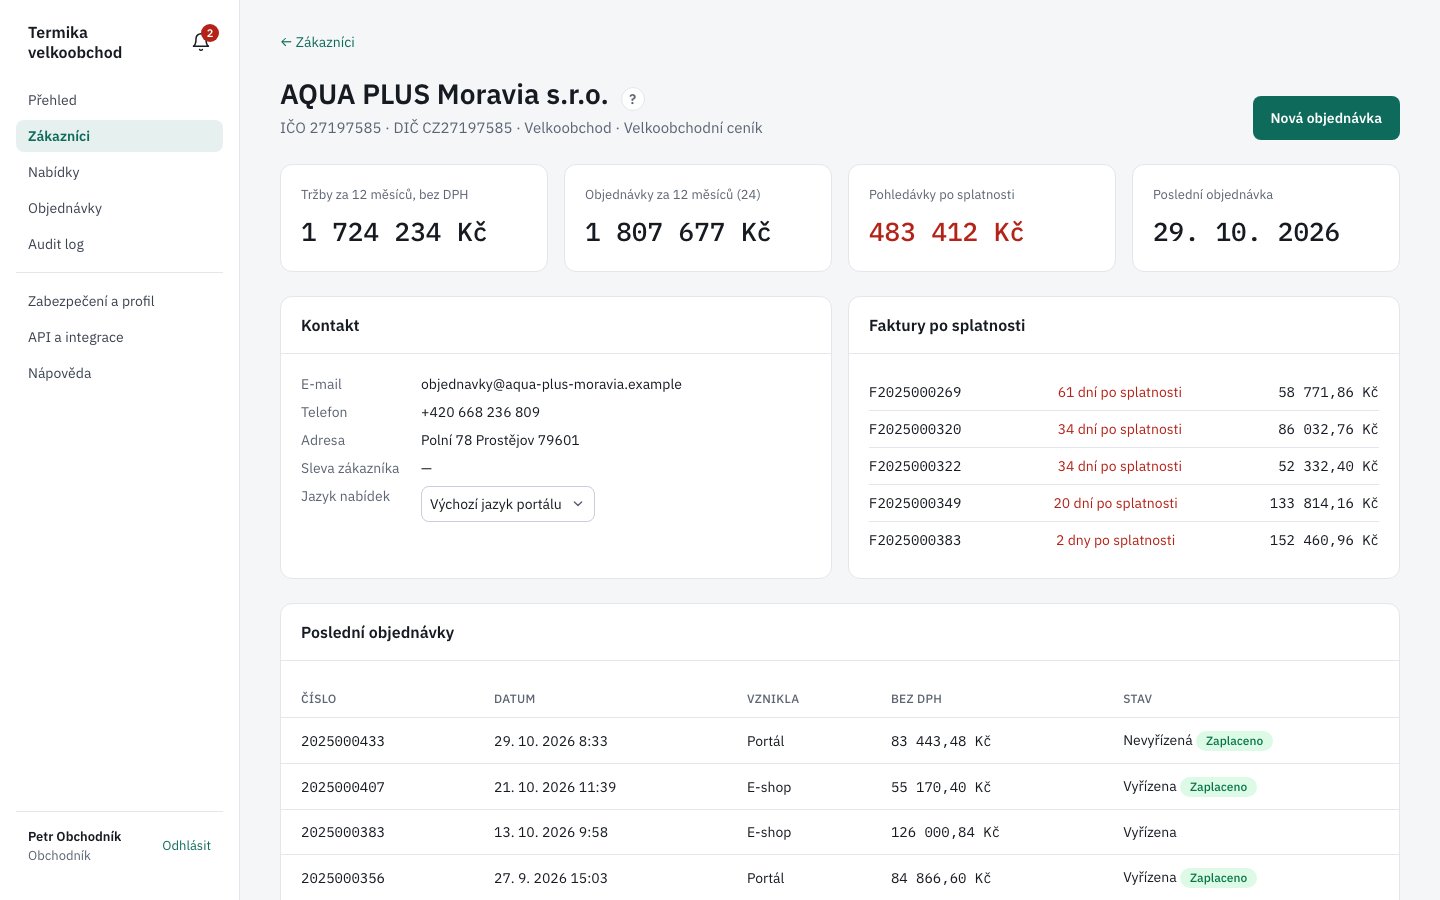Click the Zaplaceno badge on order 2025000407
Image resolution: width=1440 pixels, height=900 pixels.
[x=1218, y=787]
